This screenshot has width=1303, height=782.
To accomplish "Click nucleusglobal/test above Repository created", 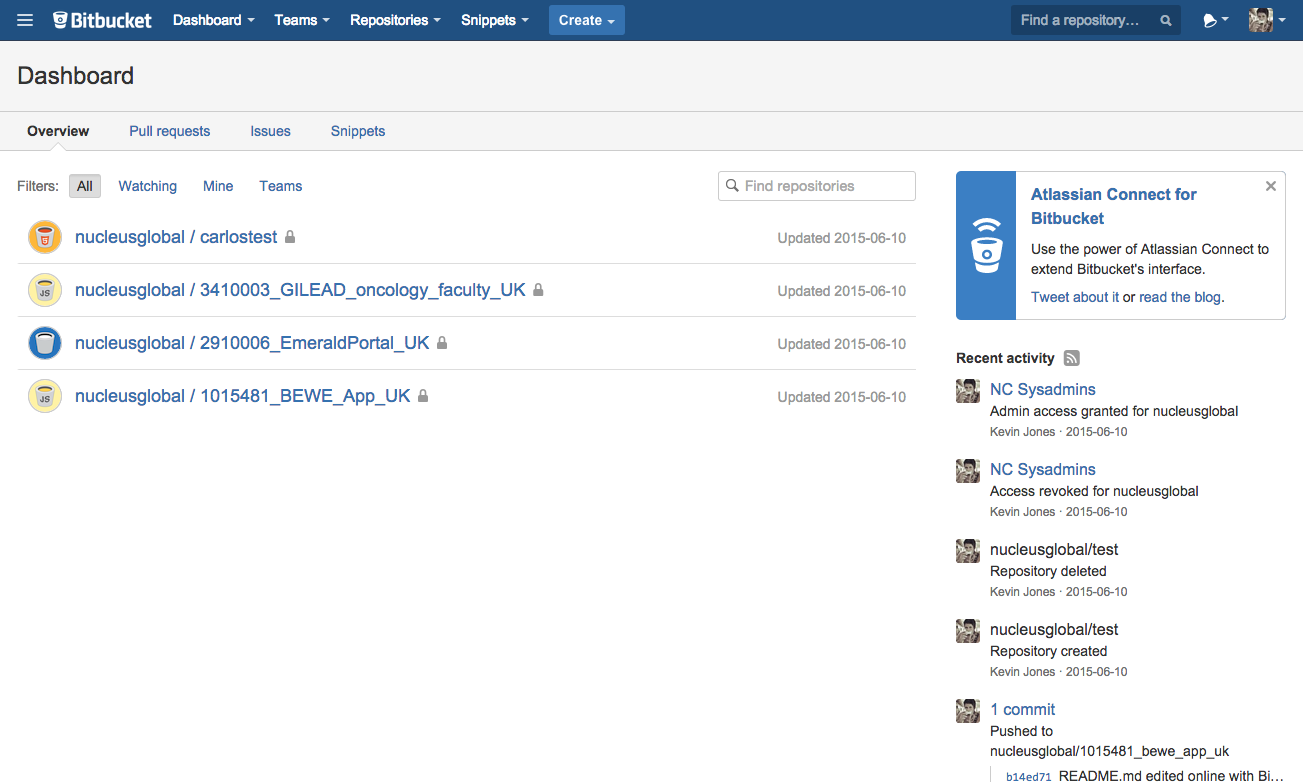I will click(x=1054, y=629).
